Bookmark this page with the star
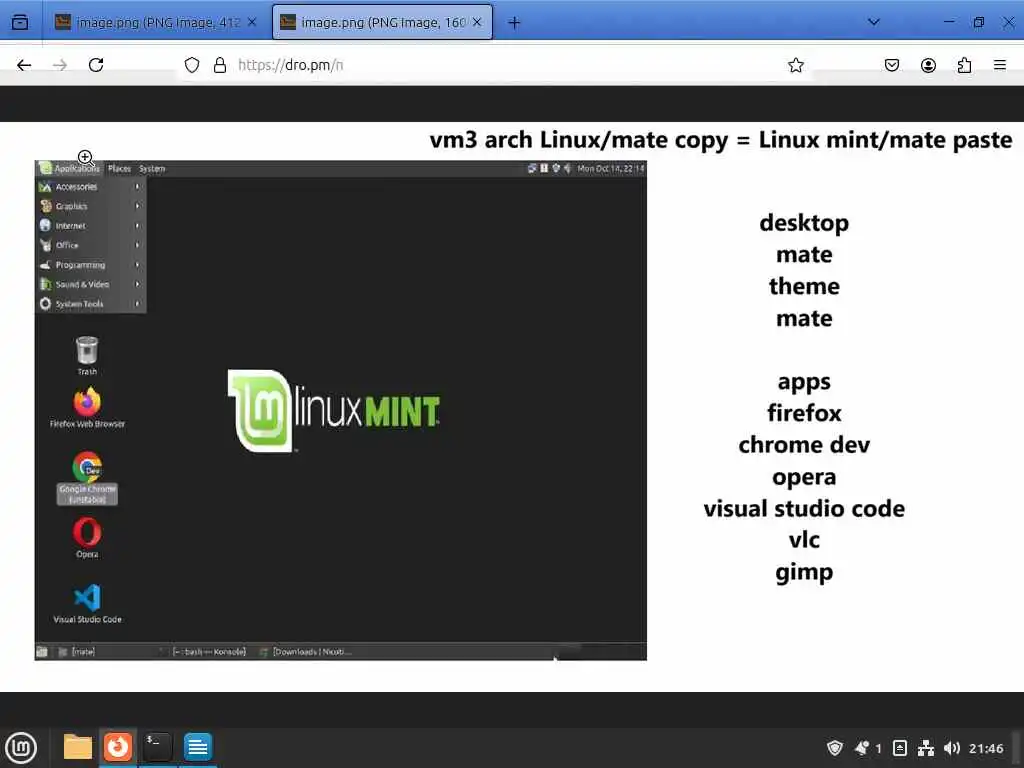This screenshot has width=1024, height=768. coord(795,65)
